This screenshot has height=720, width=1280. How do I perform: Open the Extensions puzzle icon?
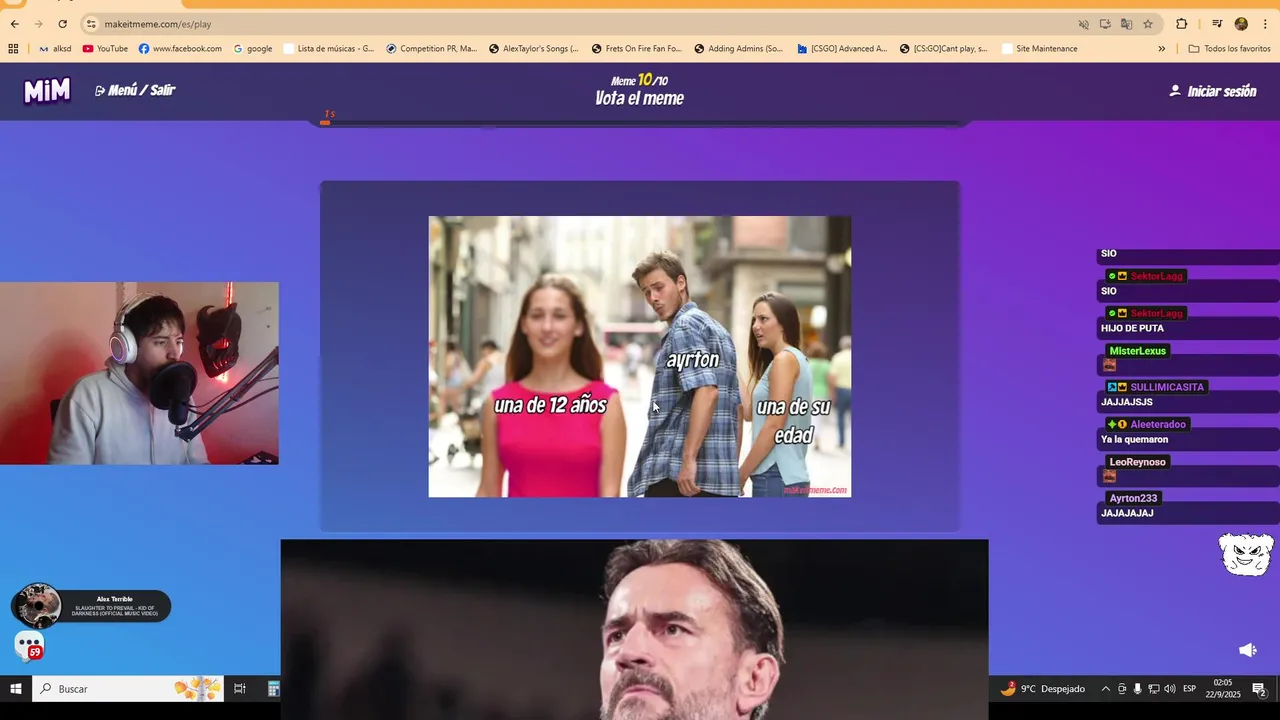(x=1181, y=24)
